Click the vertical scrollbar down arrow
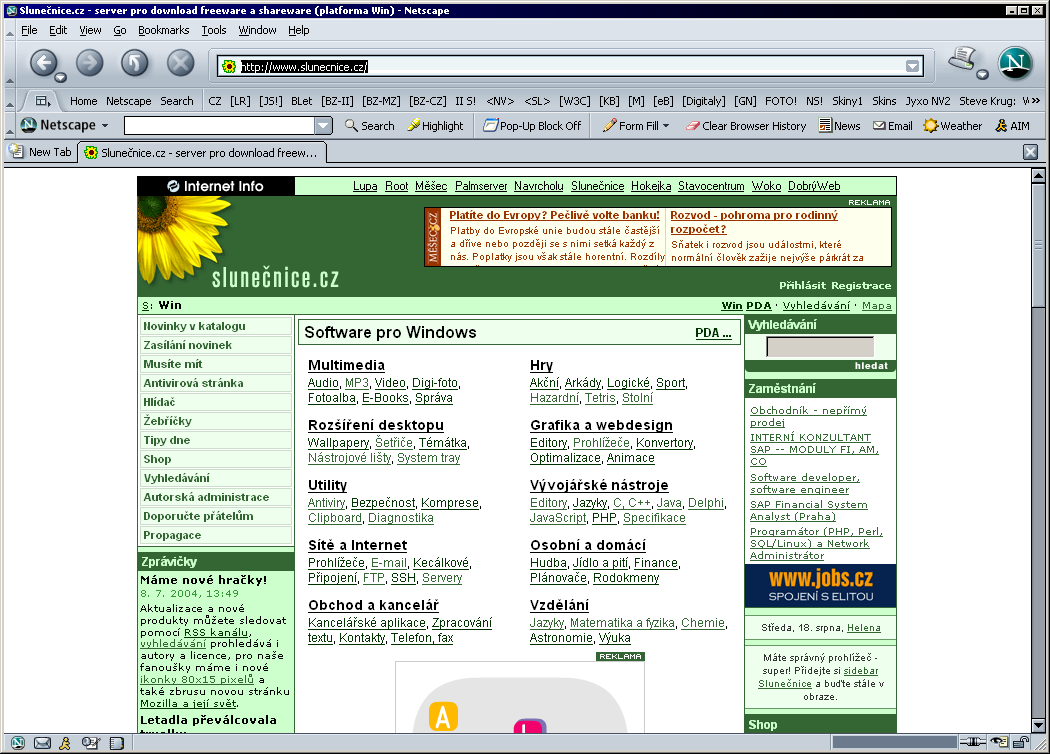This screenshot has height=754, width=1050. click(x=1039, y=726)
